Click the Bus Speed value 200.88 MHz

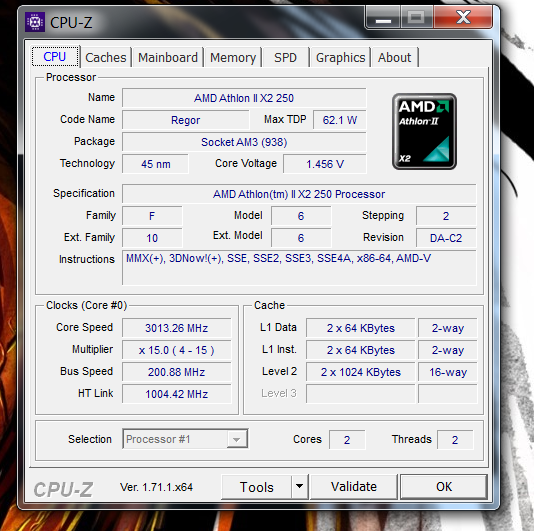(x=176, y=372)
